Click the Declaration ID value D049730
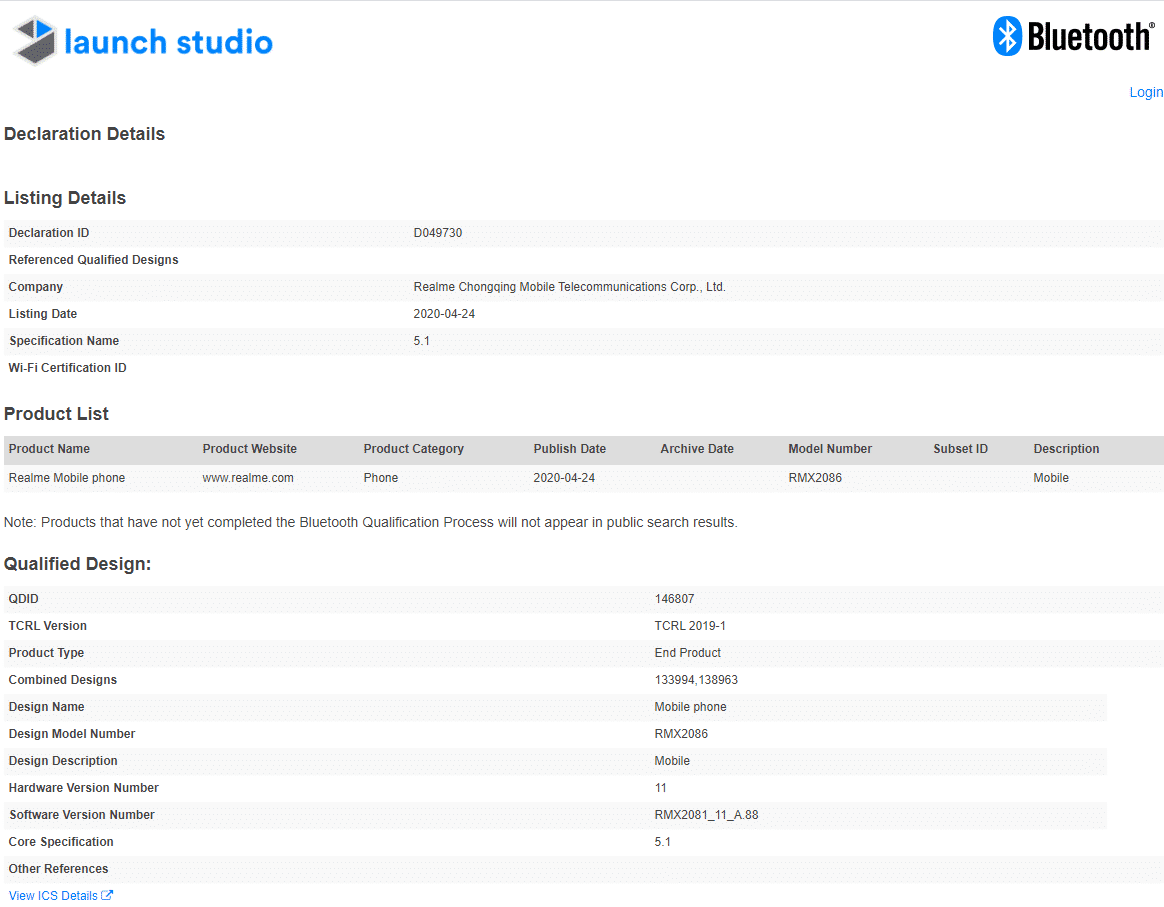The image size is (1164, 907). (x=436, y=232)
